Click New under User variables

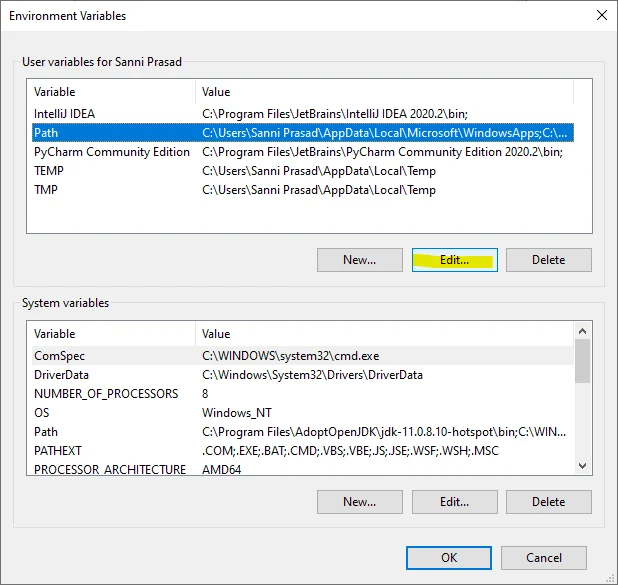[359, 260]
